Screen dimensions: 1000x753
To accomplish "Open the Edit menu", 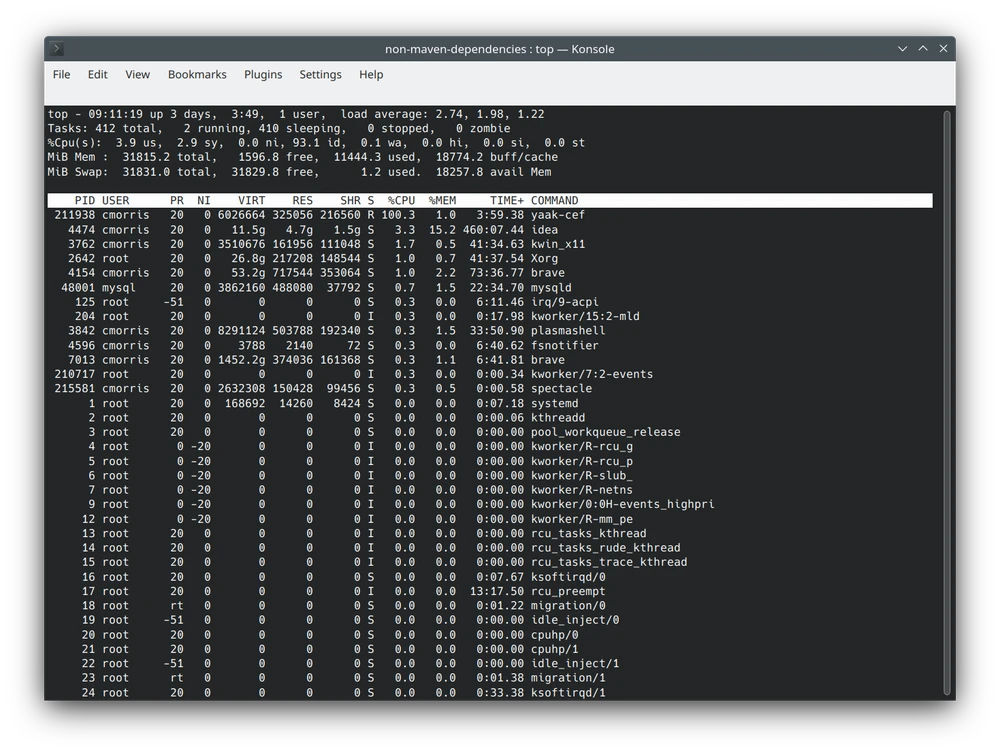I will tap(98, 75).
